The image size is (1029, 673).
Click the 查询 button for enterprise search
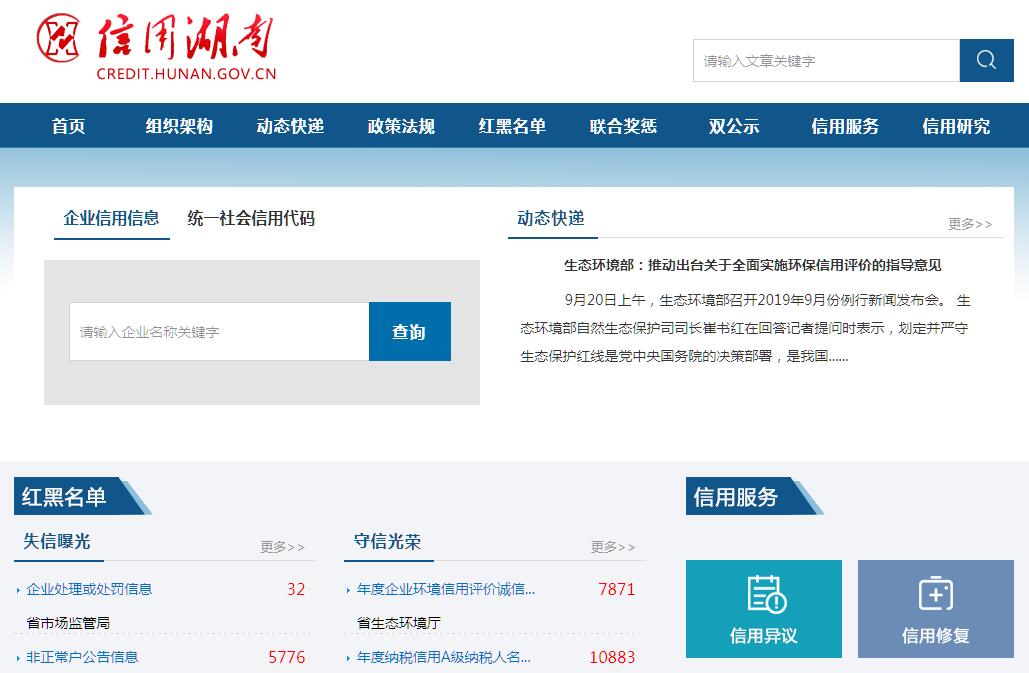click(x=409, y=332)
